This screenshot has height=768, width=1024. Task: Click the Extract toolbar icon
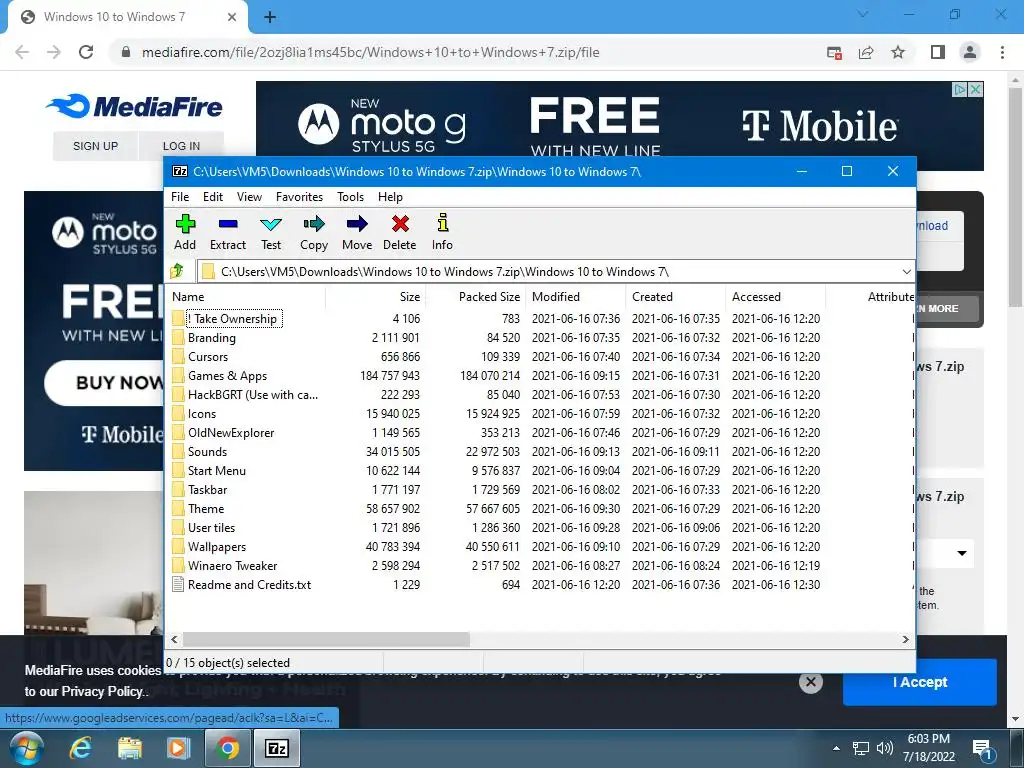pos(228,232)
